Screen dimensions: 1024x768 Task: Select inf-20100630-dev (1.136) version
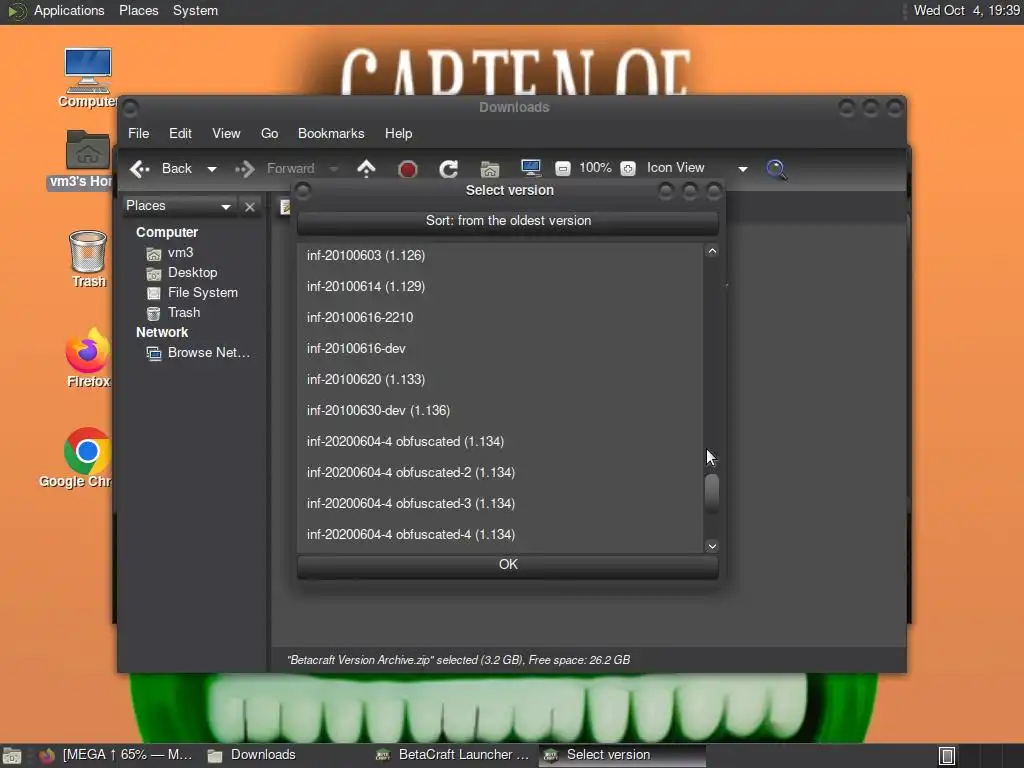click(x=500, y=411)
